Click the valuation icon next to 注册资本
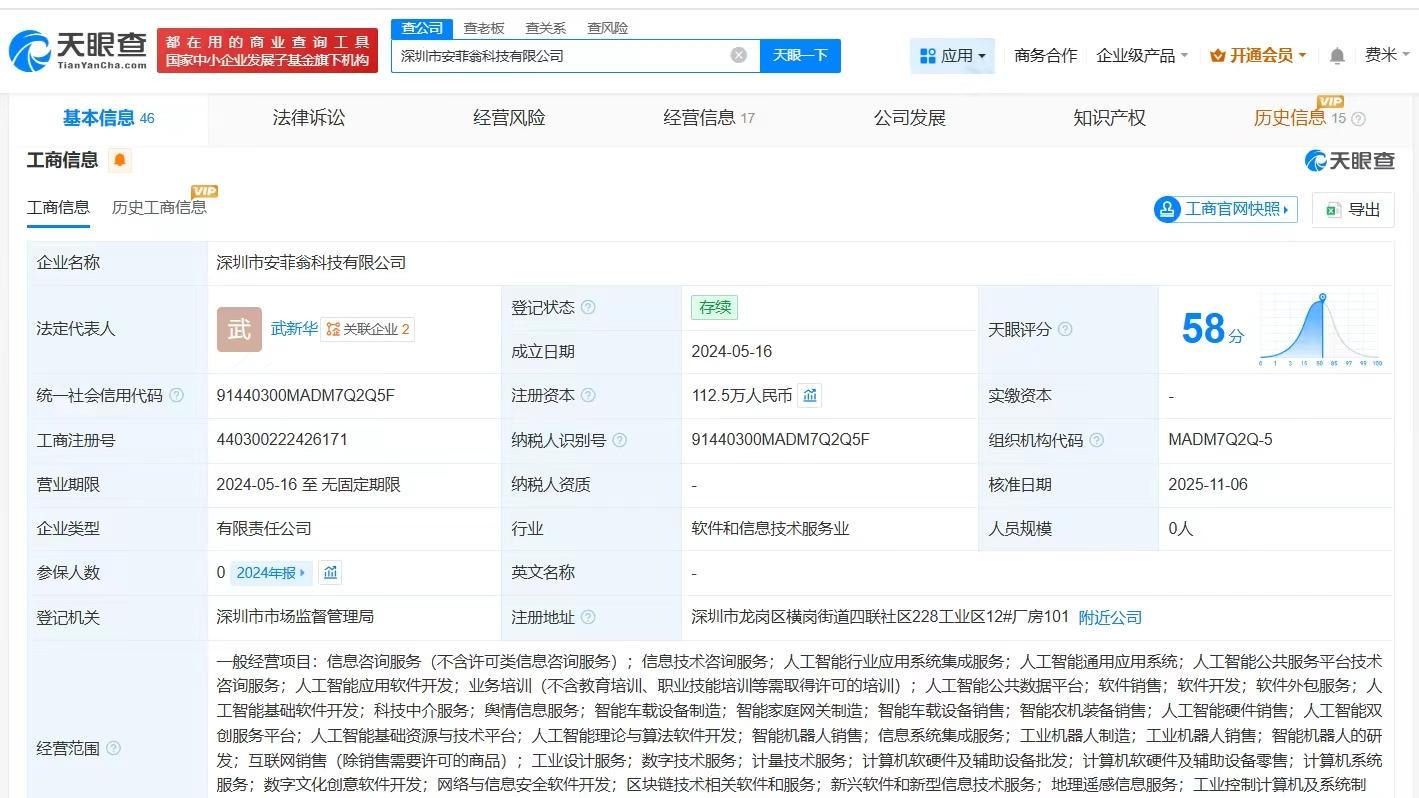 pyautogui.click(x=809, y=395)
